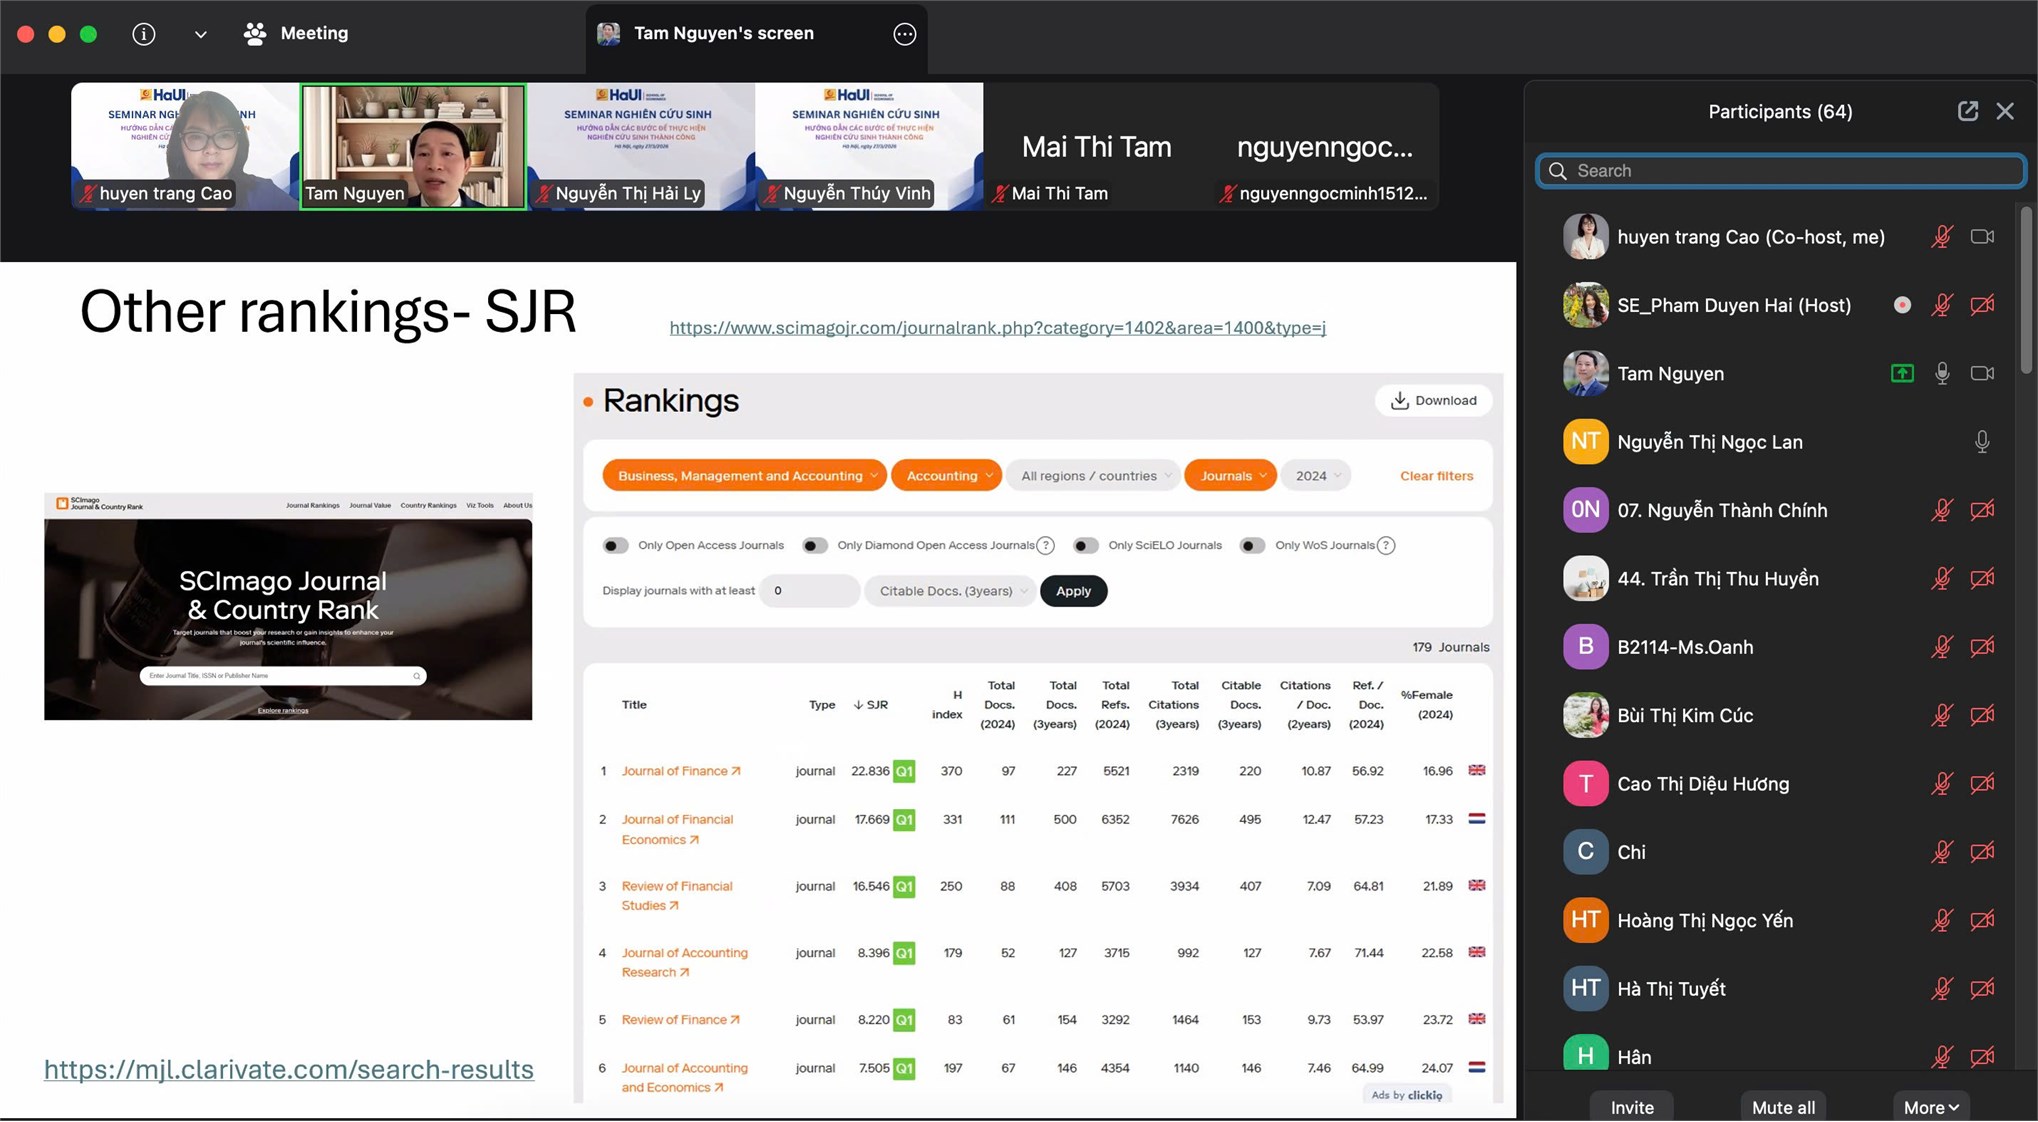
Task: Open Tam Nguyen's screen options ellipsis
Action: point(904,34)
